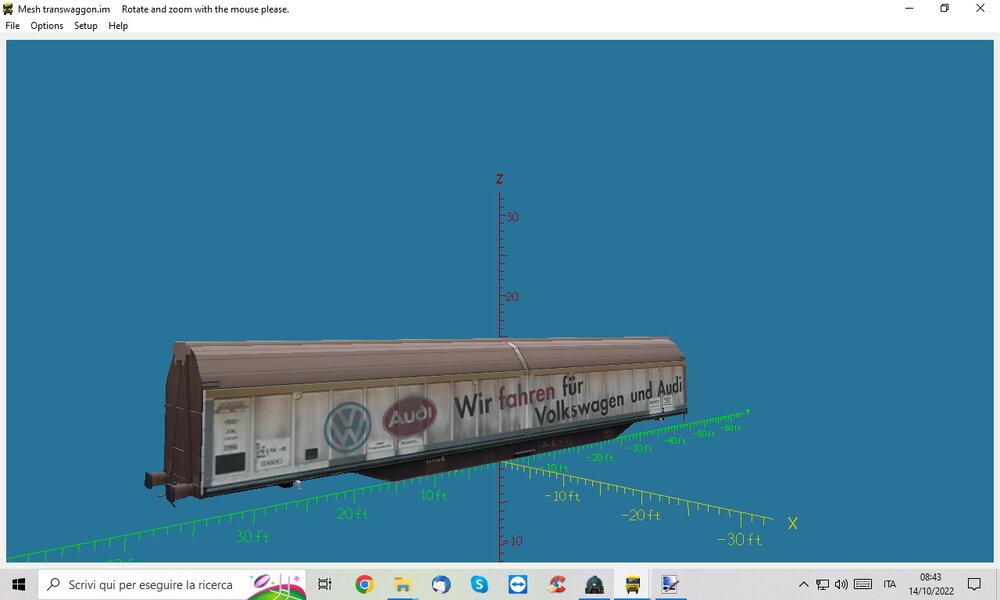Change the ITA input language
Screen dimensions: 1000x600
point(890,584)
